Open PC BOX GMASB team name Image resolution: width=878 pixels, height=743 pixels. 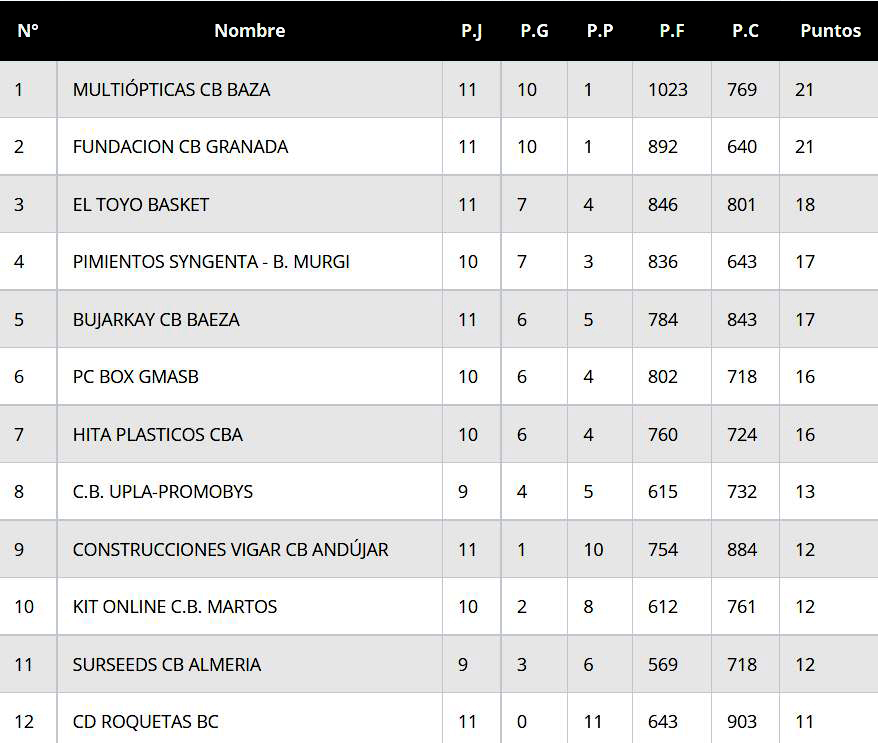tap(136, 377)
